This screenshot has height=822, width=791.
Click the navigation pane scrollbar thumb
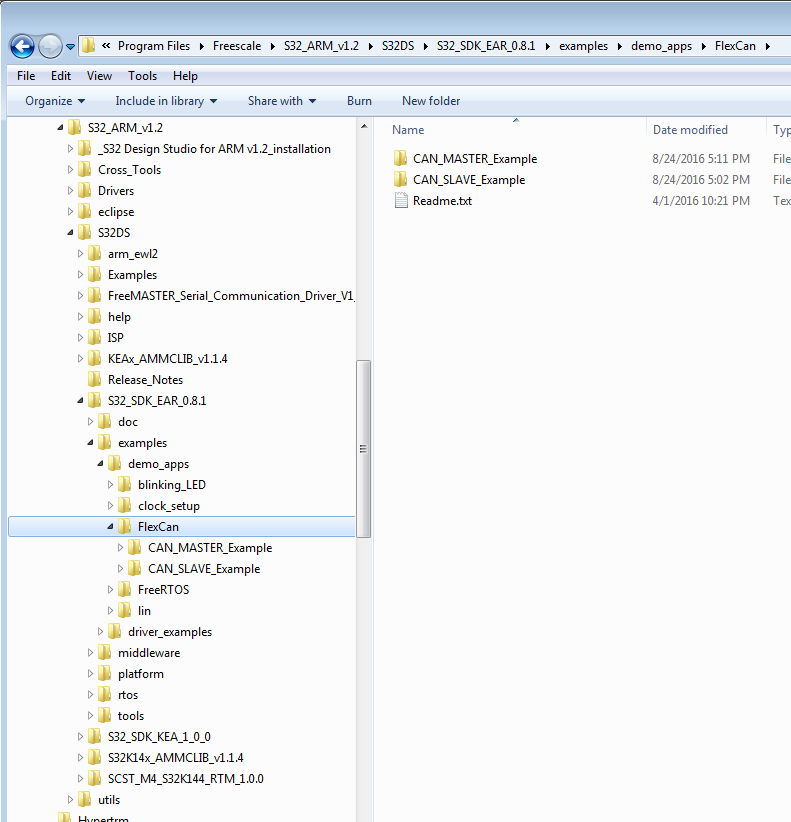point(363,449)
